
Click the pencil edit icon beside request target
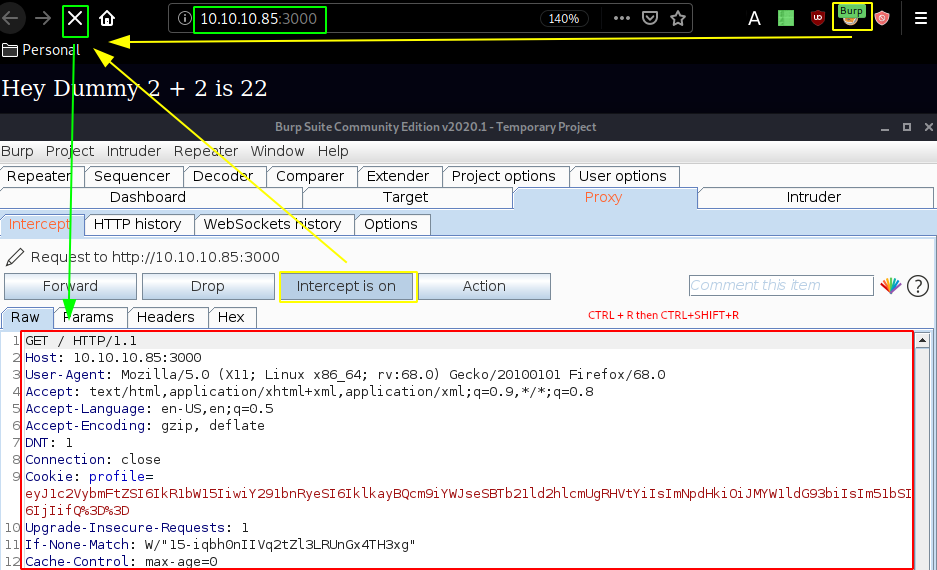[14, 258]
